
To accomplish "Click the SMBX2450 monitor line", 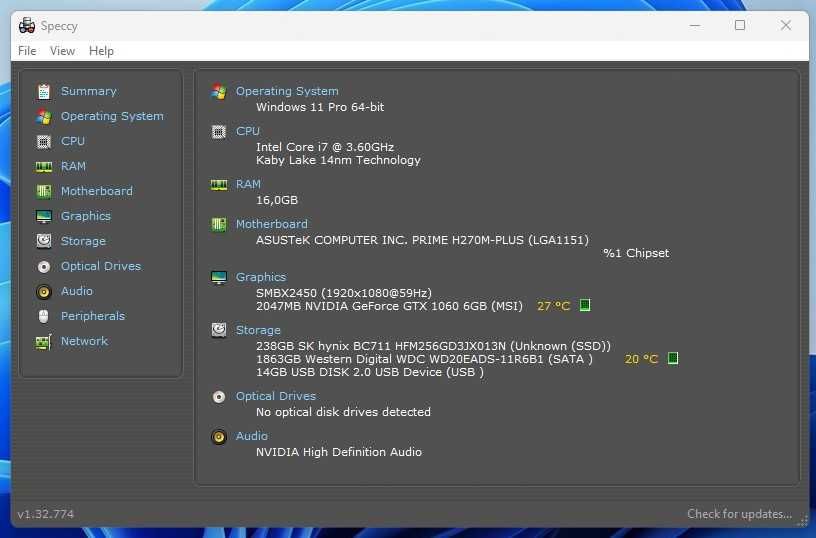I will click(x=343, y=293).
